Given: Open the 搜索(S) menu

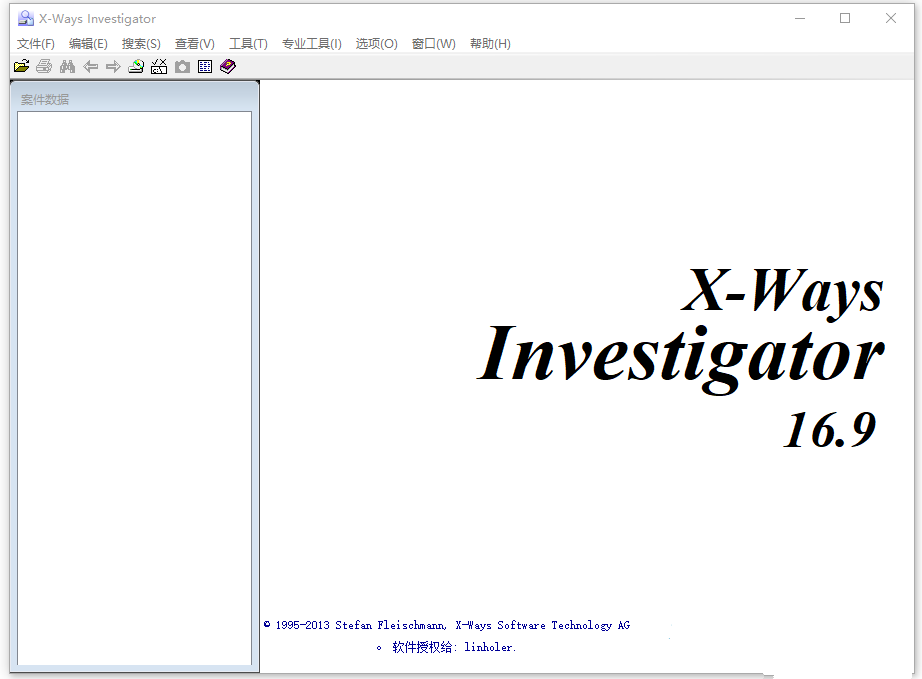Looking at the screenshot, I should pos(141,43).
